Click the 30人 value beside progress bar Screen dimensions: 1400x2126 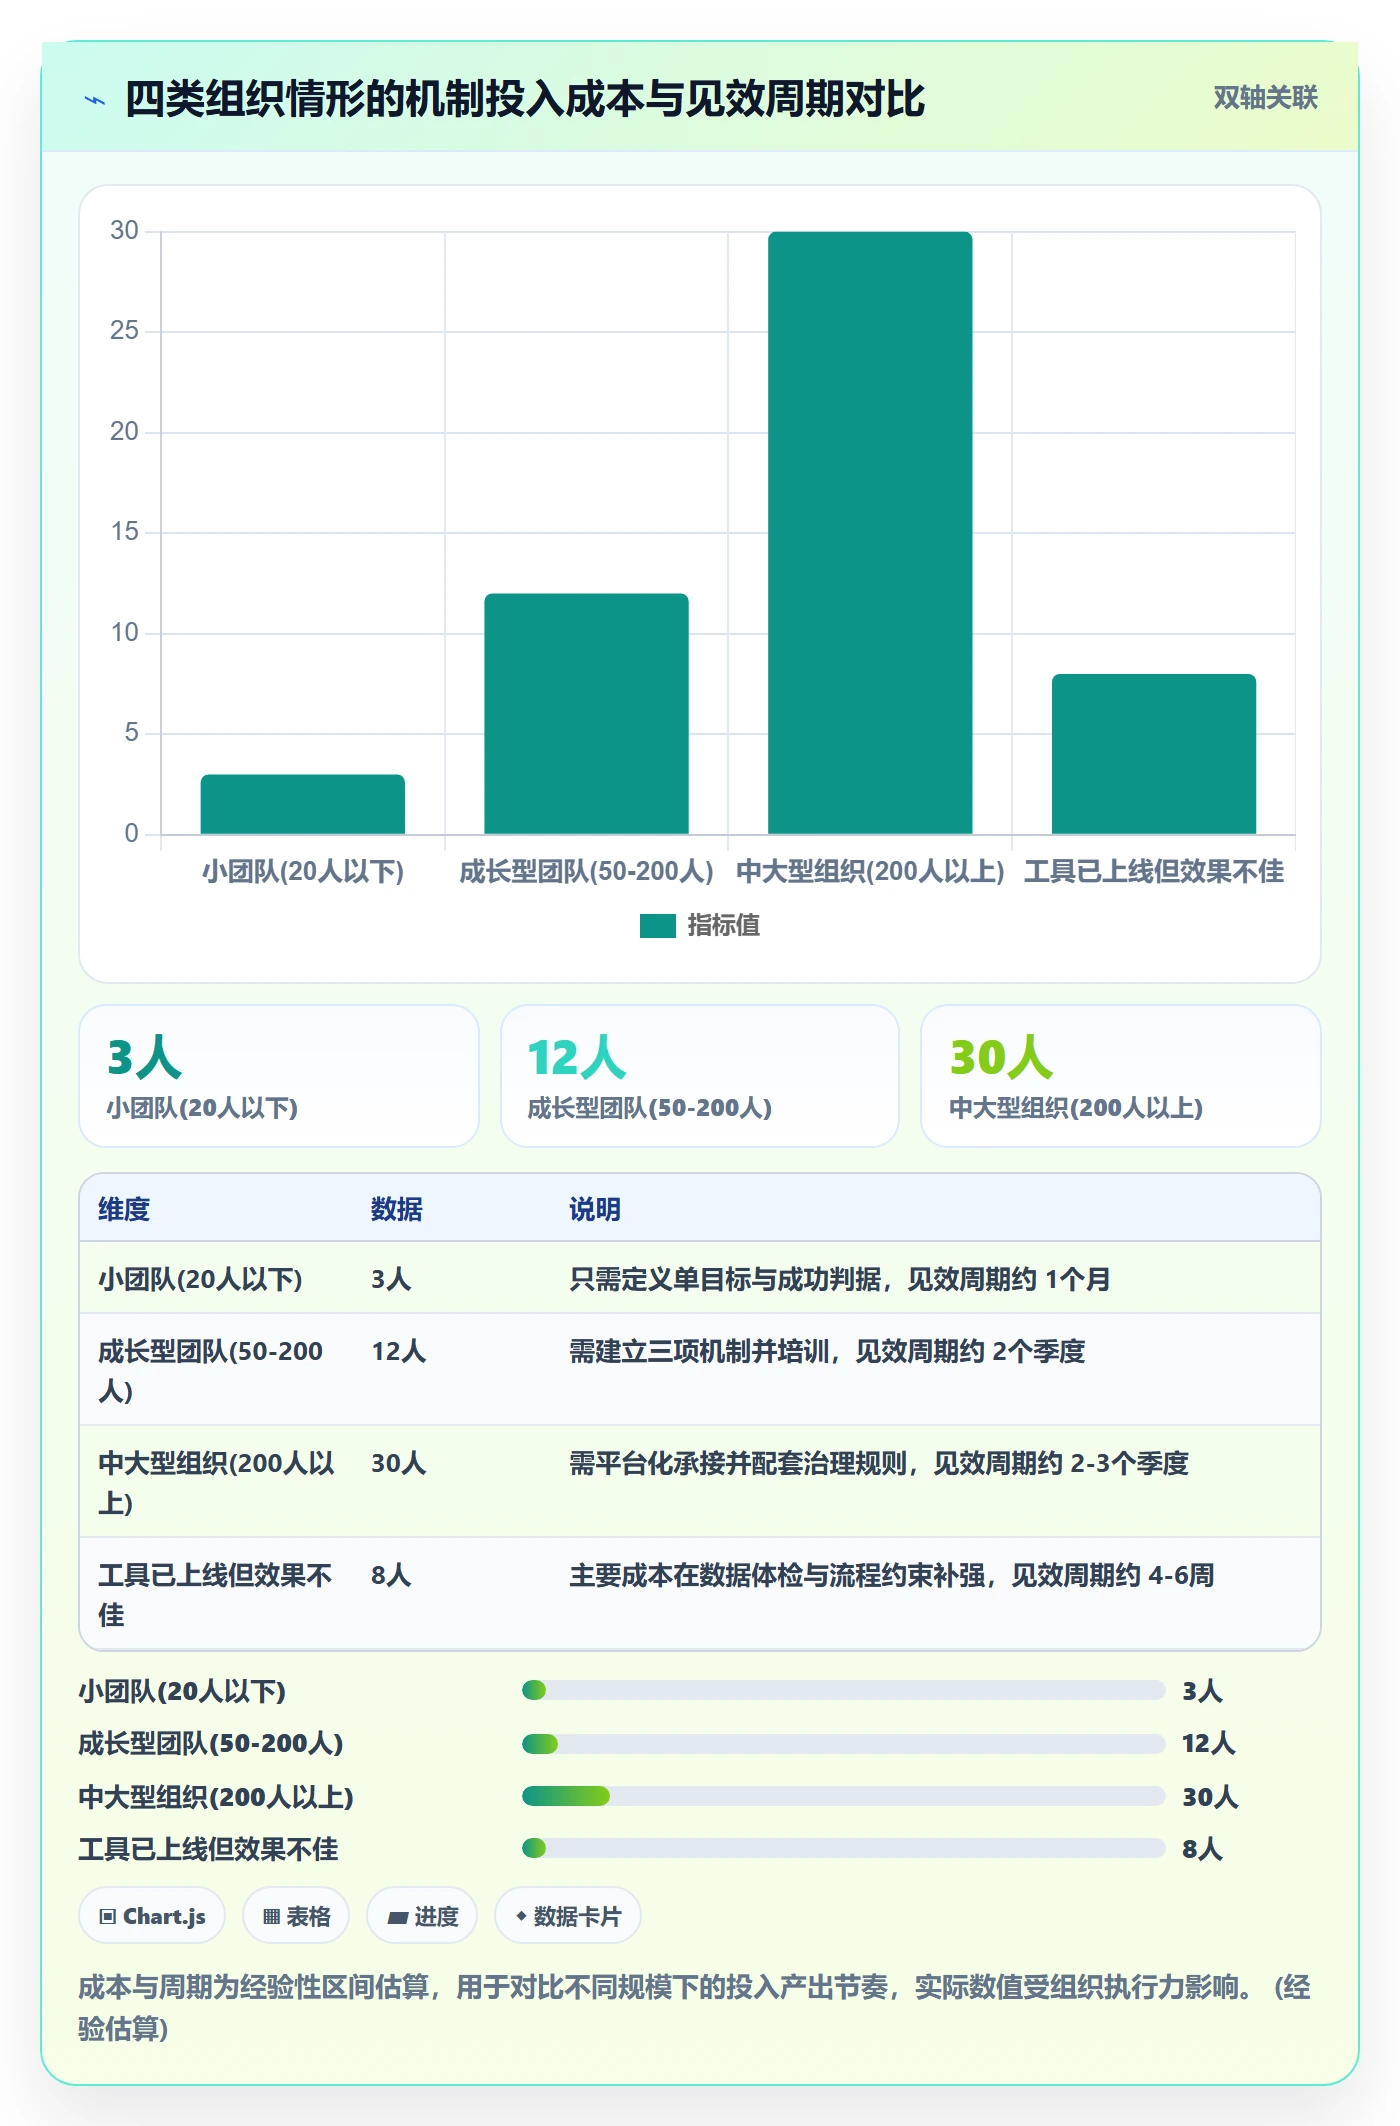coord(1210,1797)
